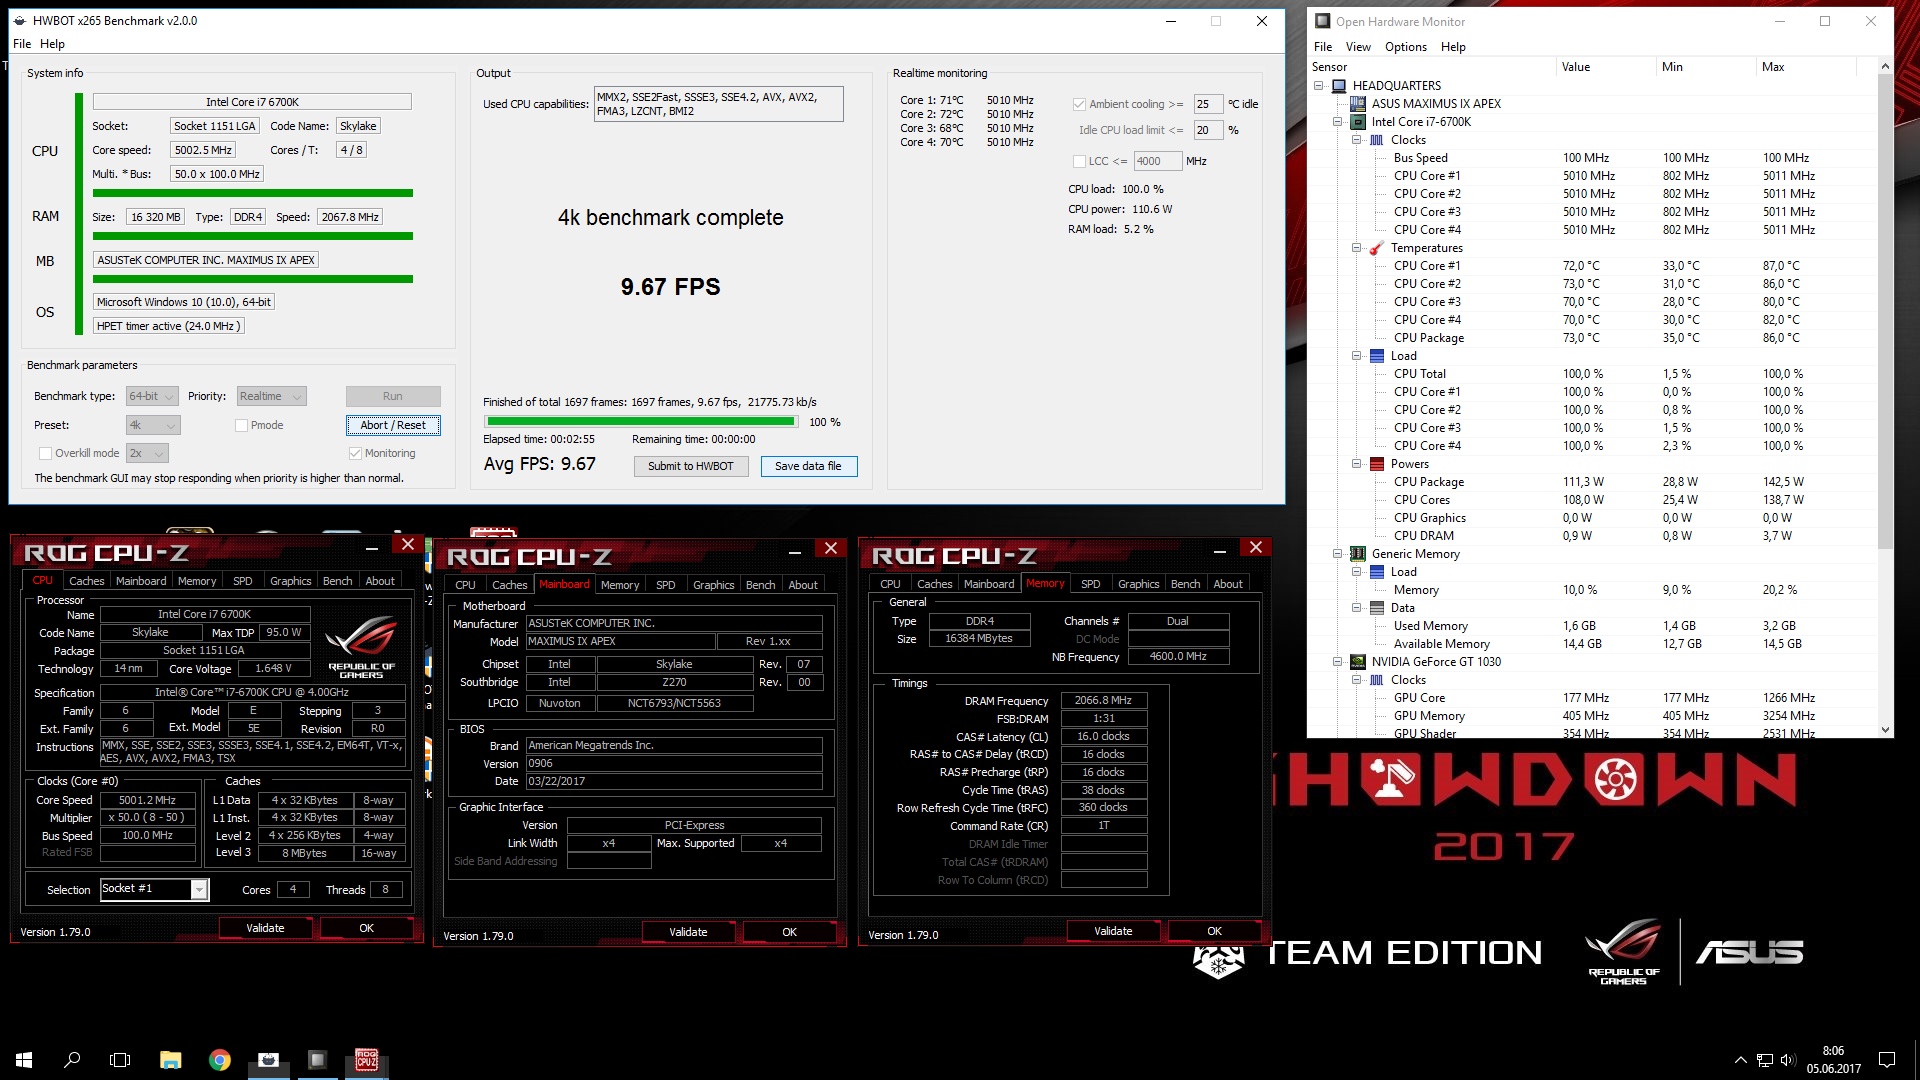Click the Temperatures thermometer icon

coord(1377,248)
